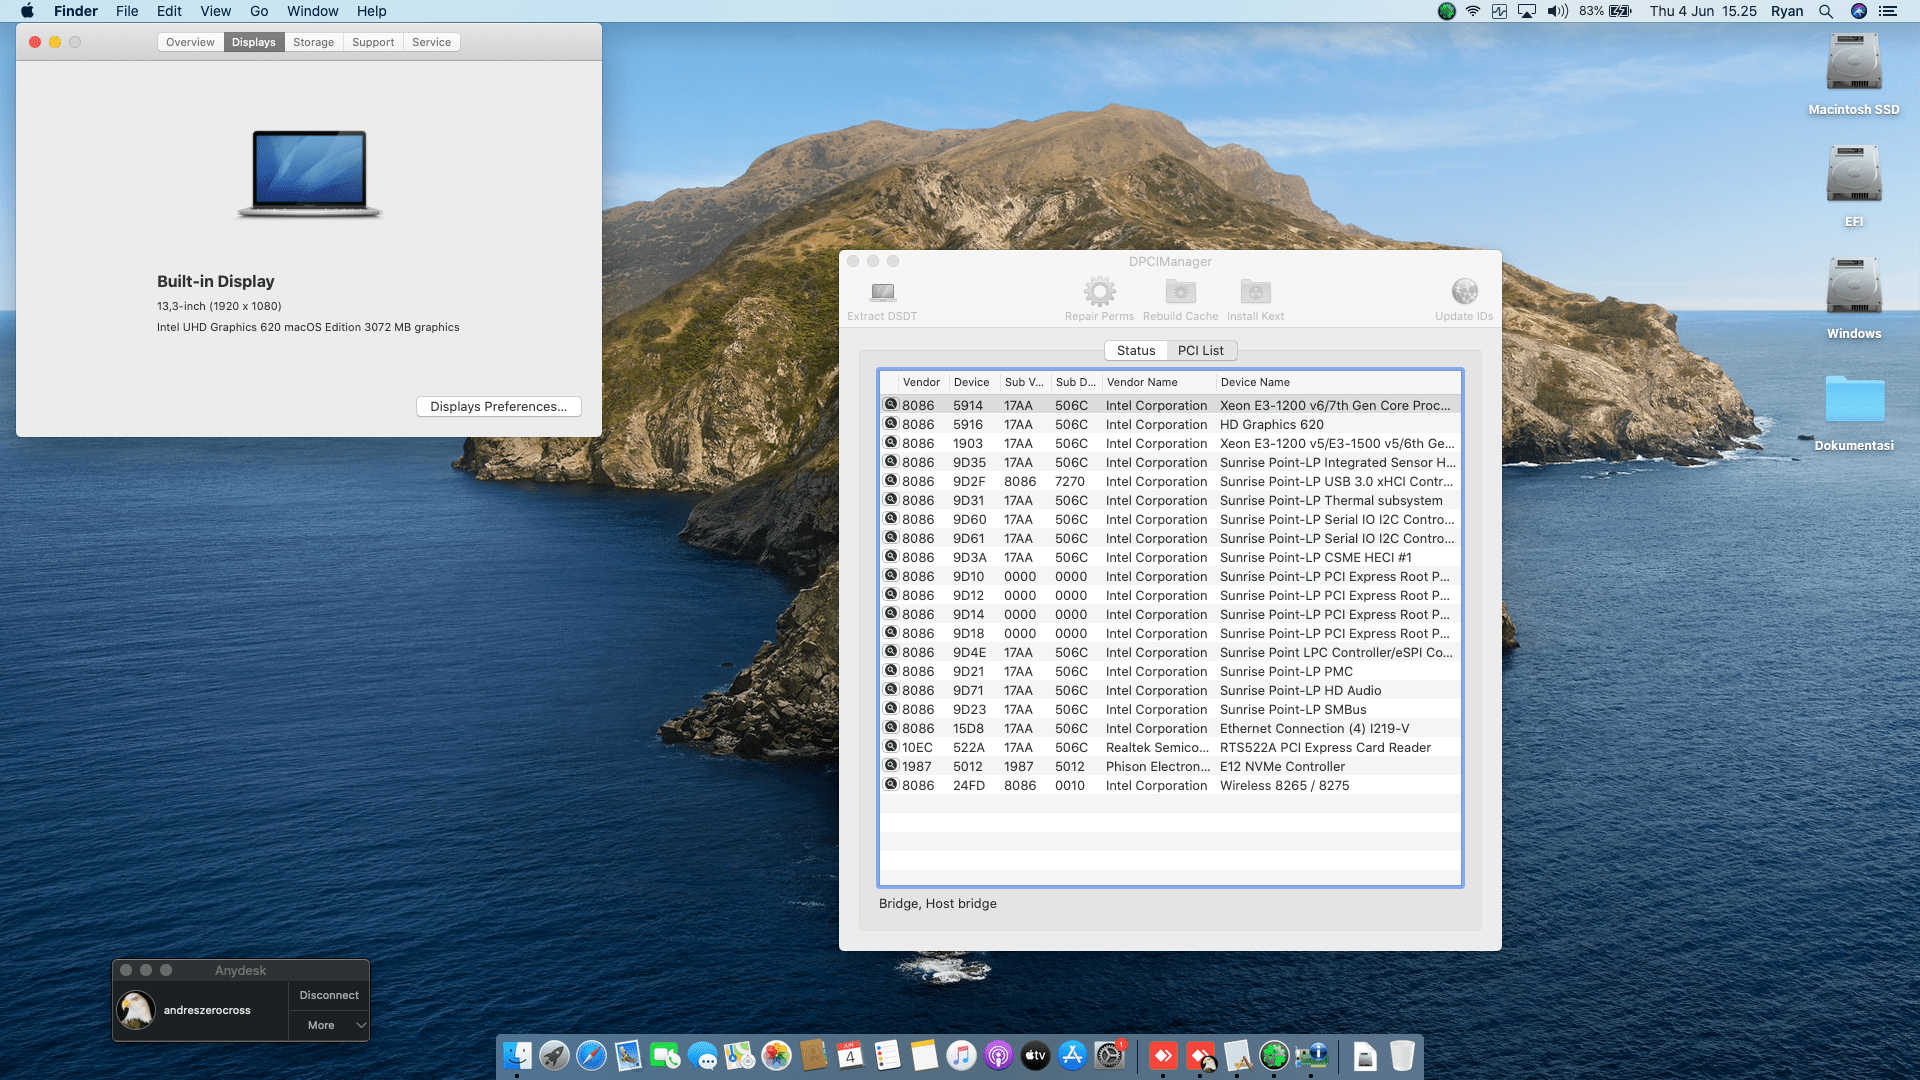Viewport: 1920px width, 1080px height.
Task: Click the Install Kext icon
Action: pyautogui.click(x=1255, y=292)
